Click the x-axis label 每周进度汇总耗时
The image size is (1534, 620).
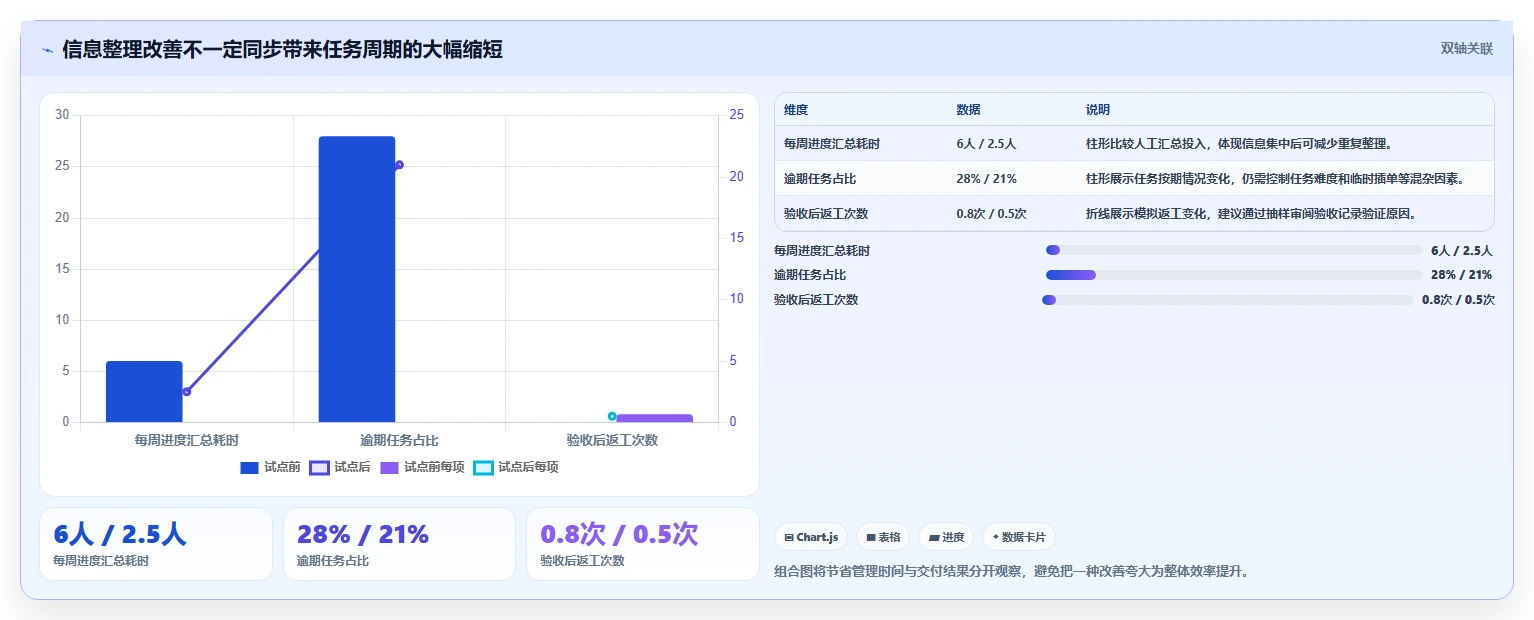pyautogui.click(x=187, y=440)
